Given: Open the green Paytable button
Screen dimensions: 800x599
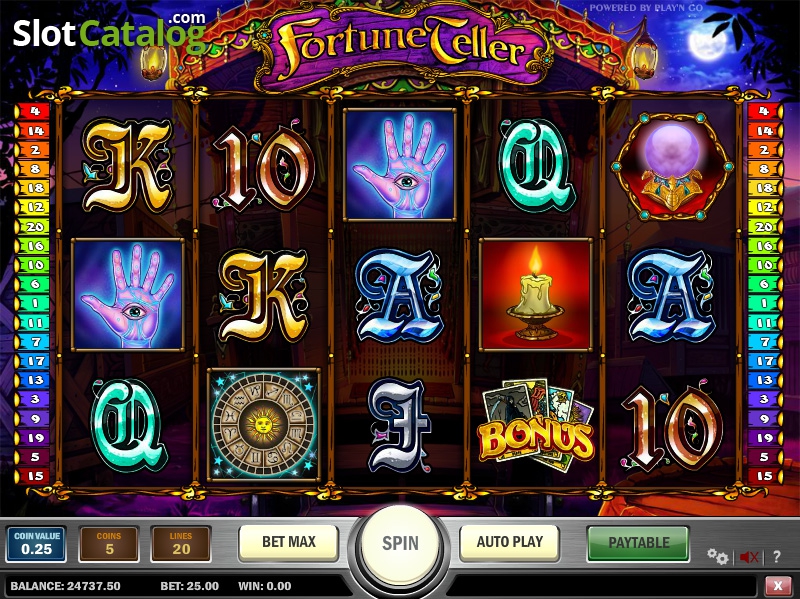Looking at the screenshot, I should point(638,543).
